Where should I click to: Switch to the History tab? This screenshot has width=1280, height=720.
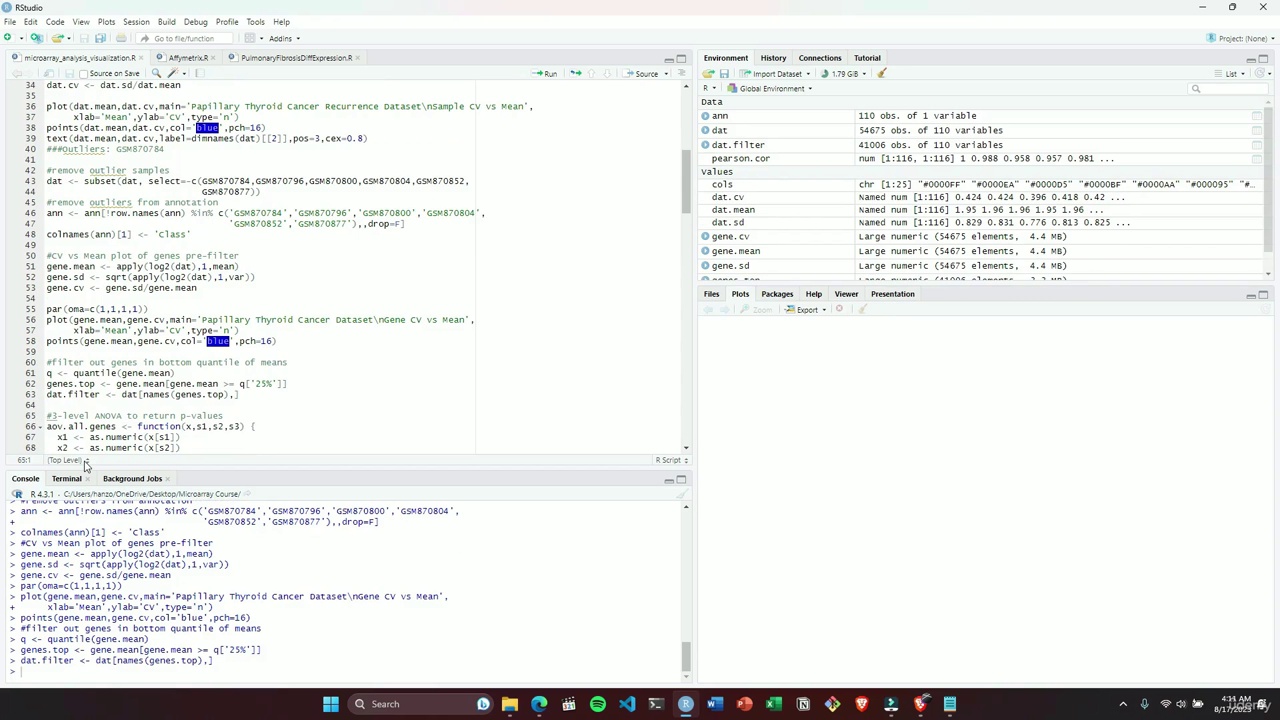[x=773, y=58]
